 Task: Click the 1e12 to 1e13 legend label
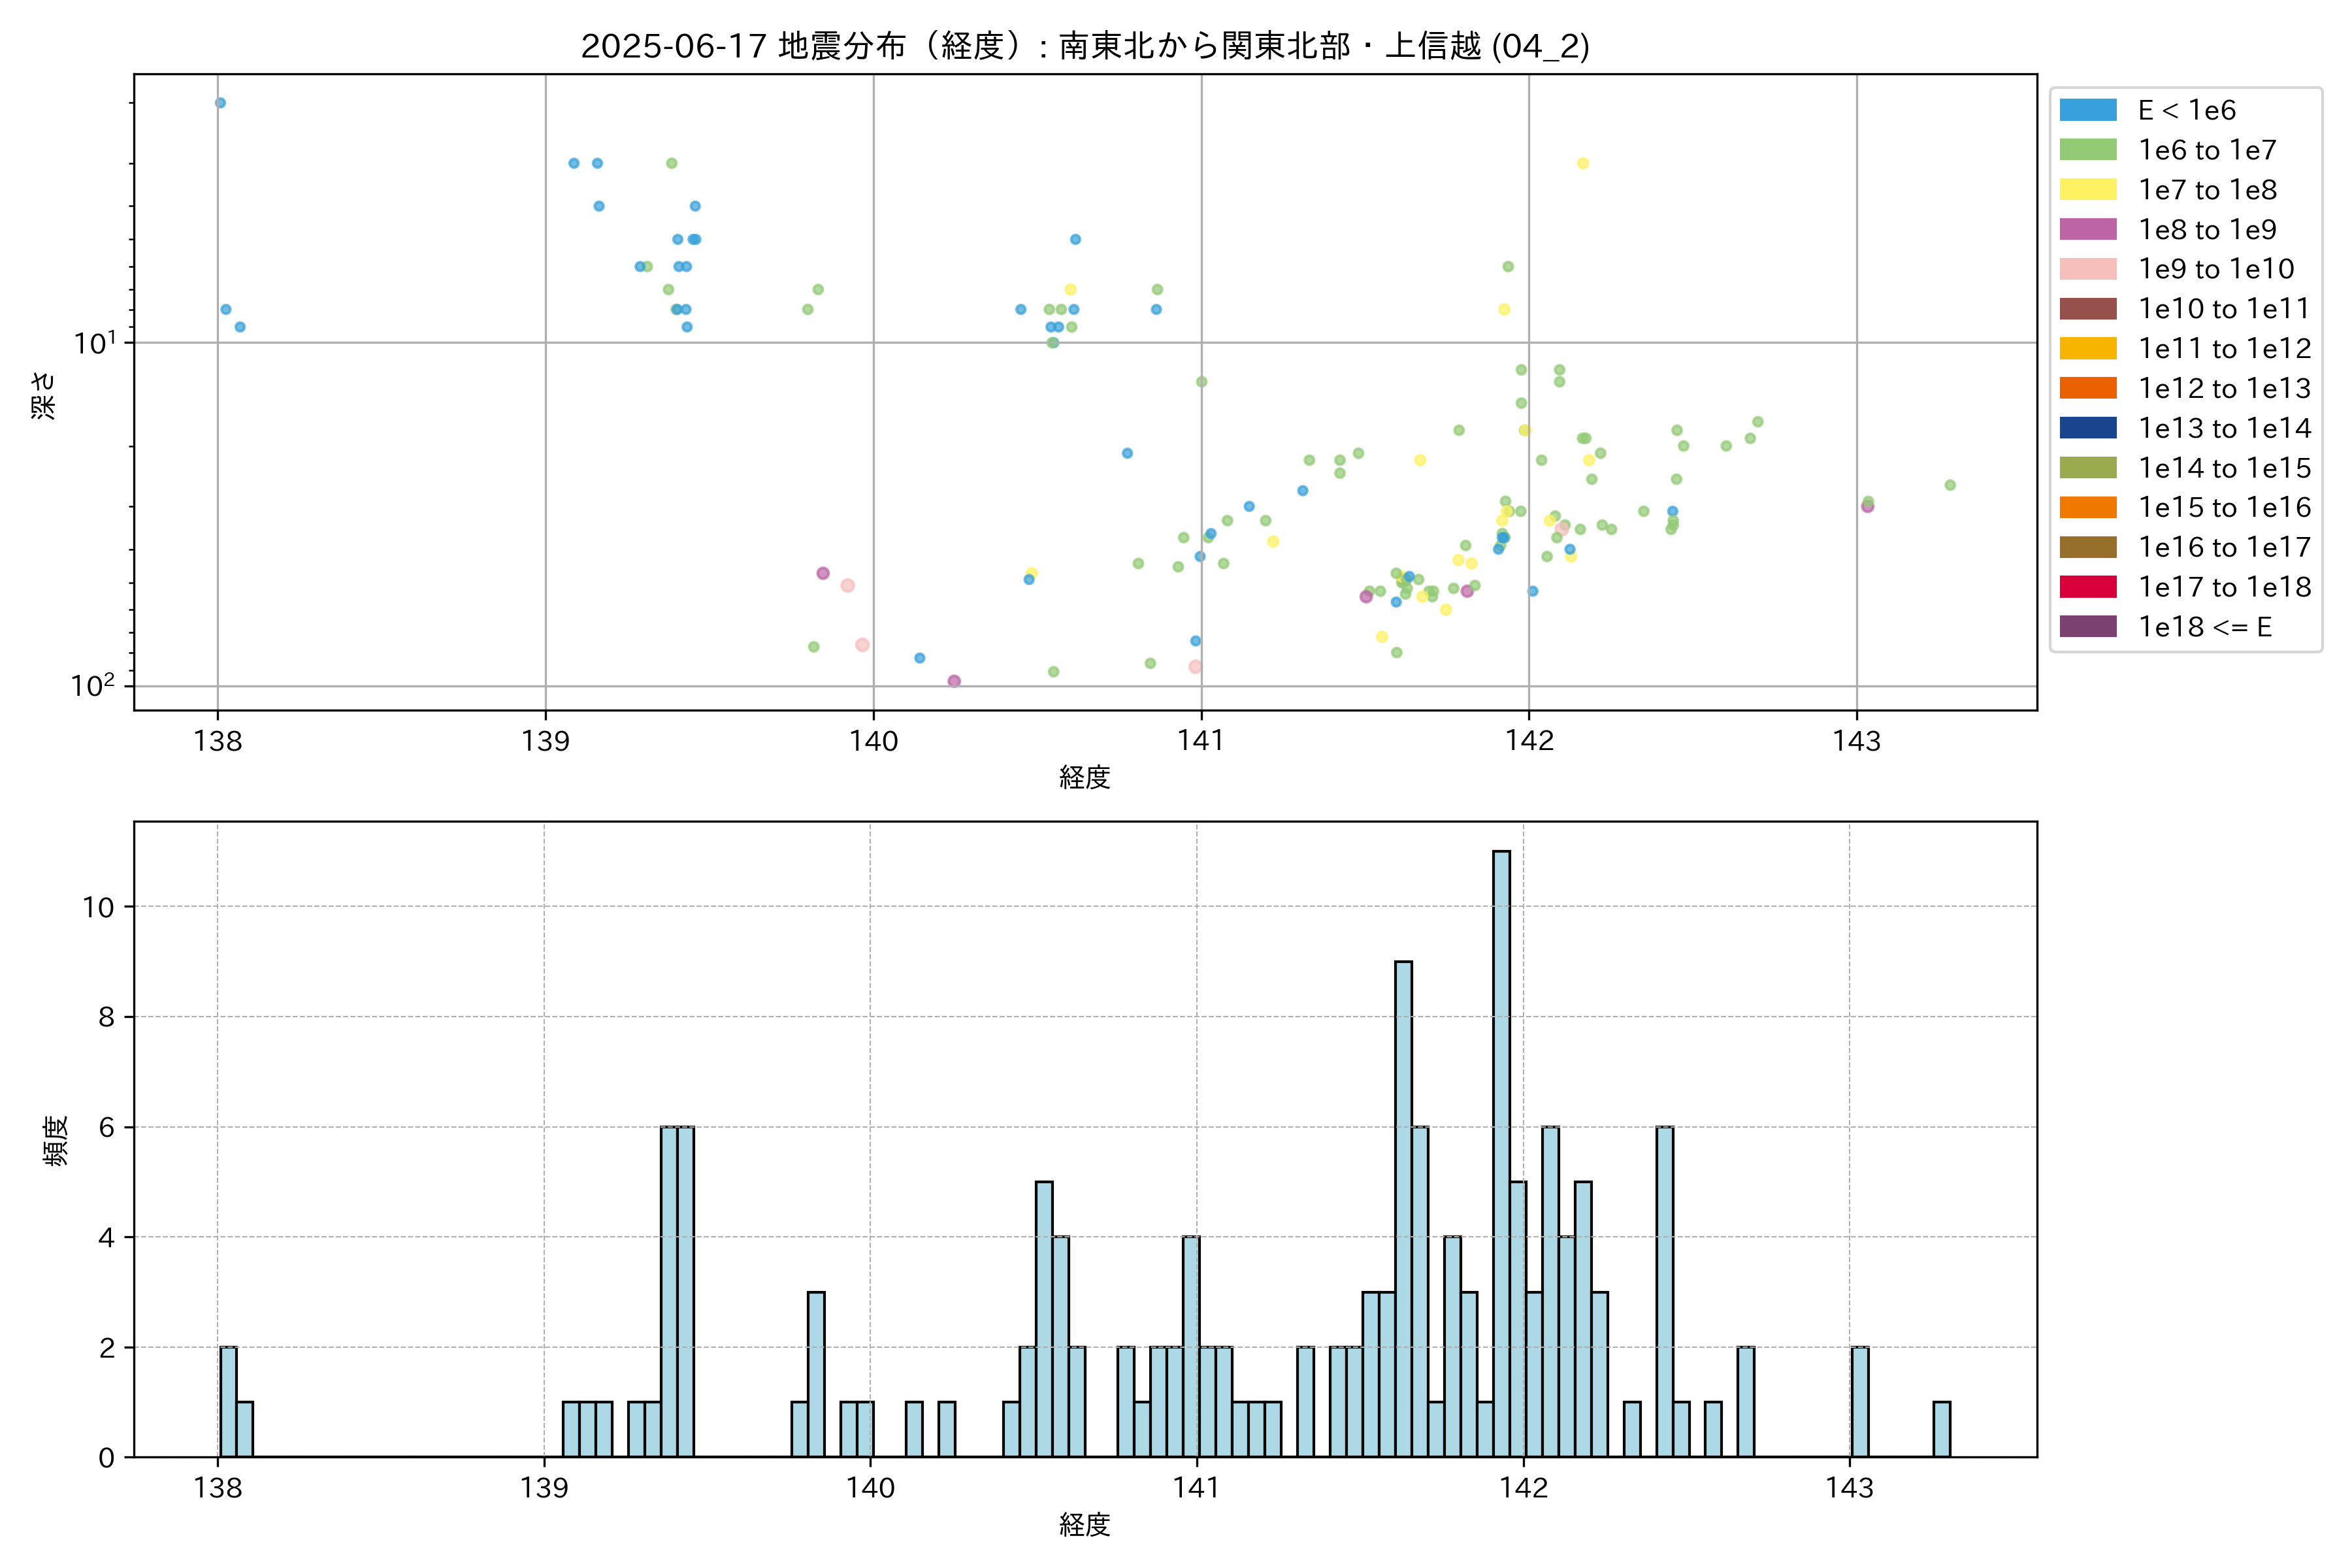click(x=2224, y=388)
